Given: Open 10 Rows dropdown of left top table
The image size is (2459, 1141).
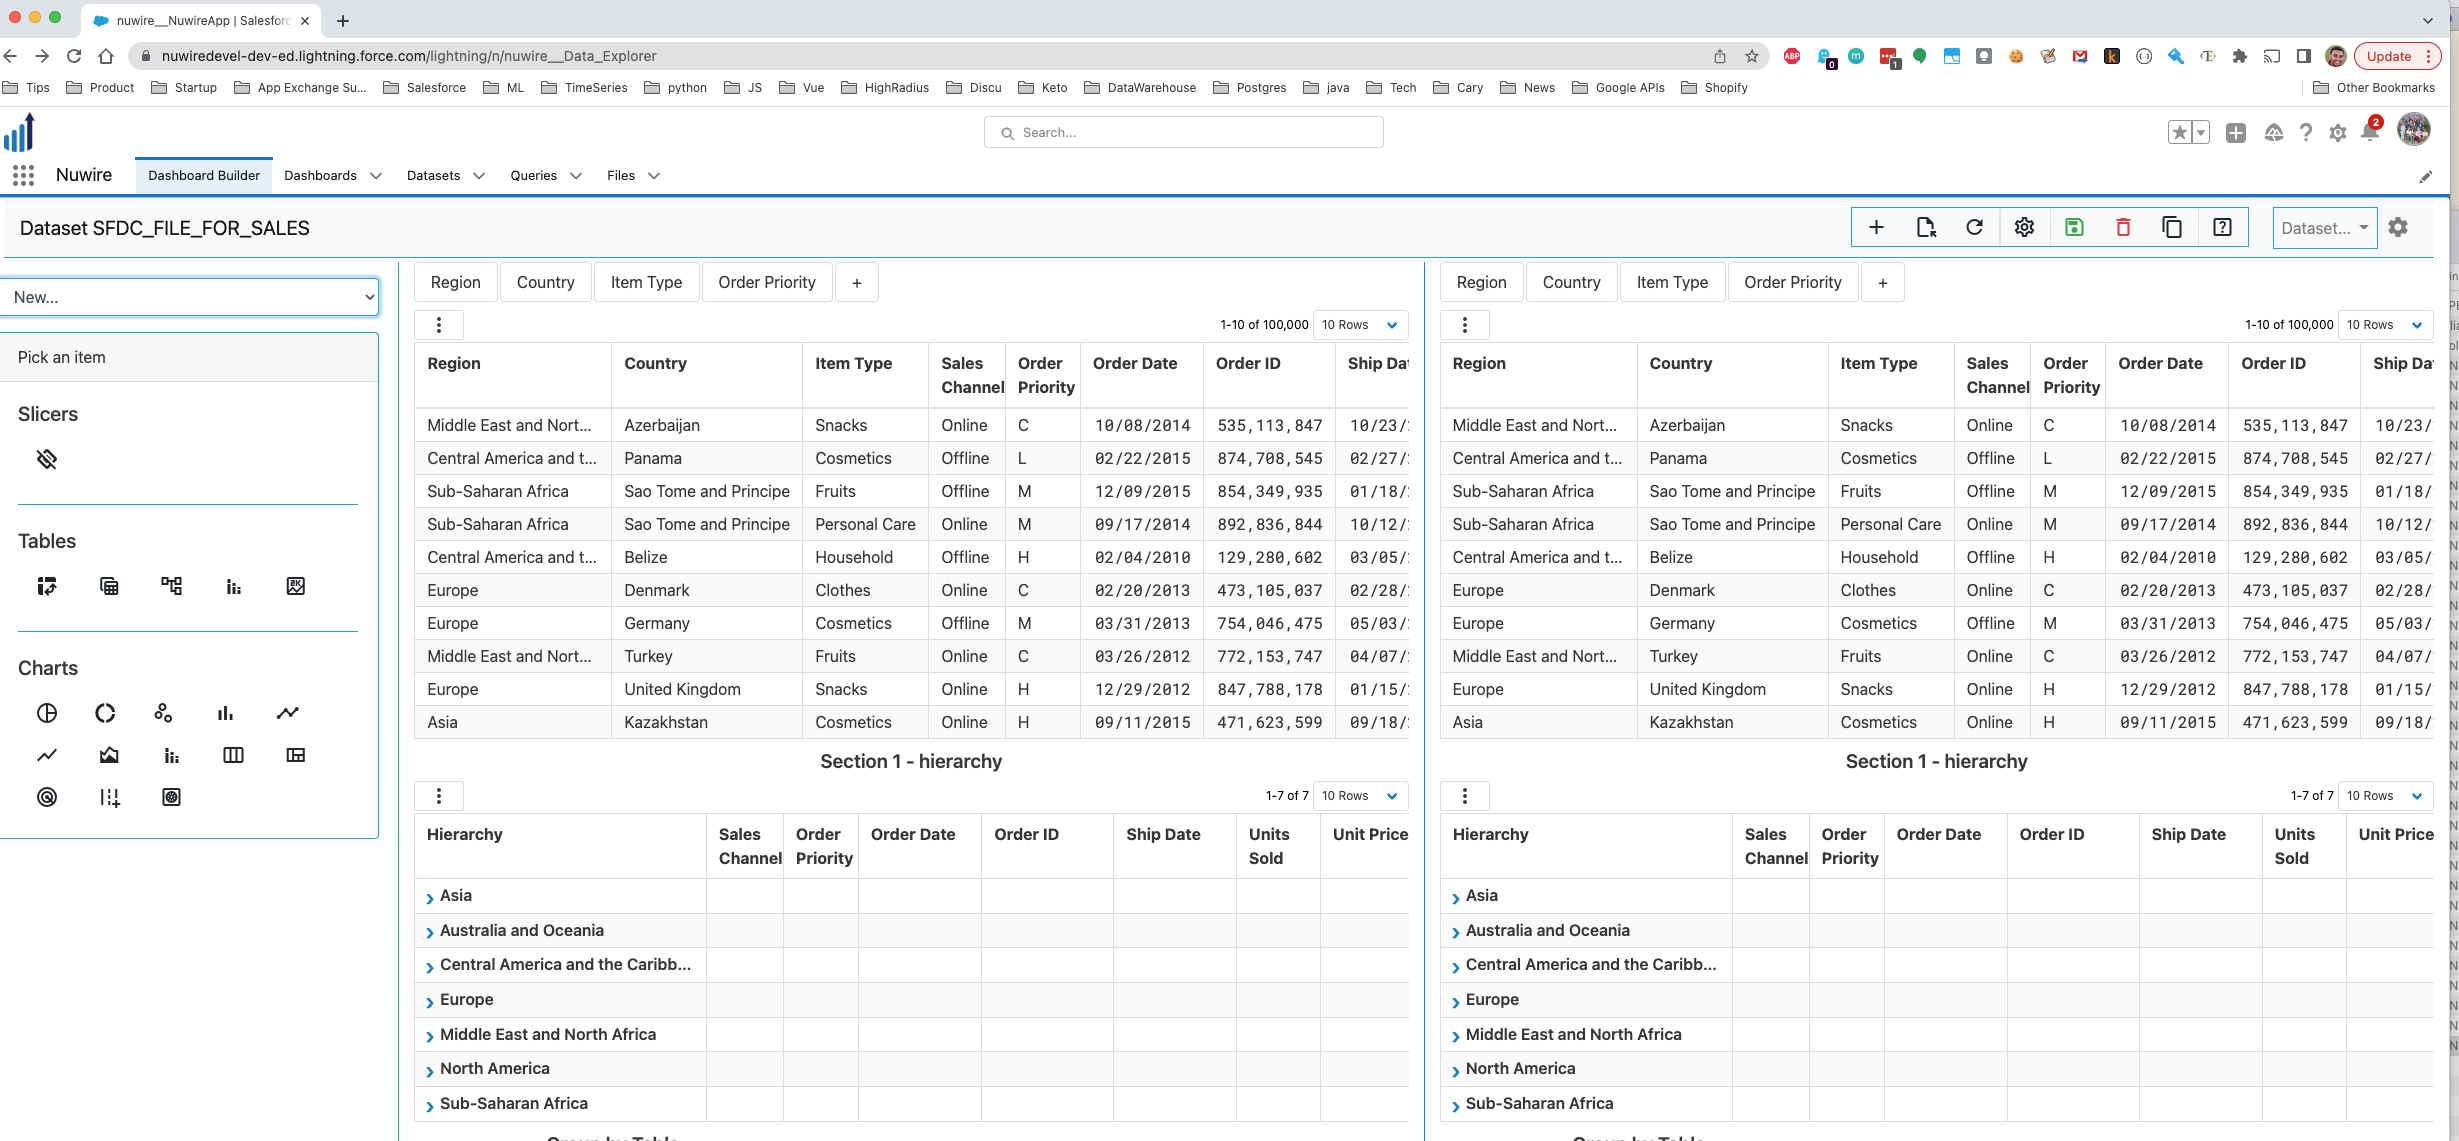Looking at the screenshot, I should pos(1360,325).
